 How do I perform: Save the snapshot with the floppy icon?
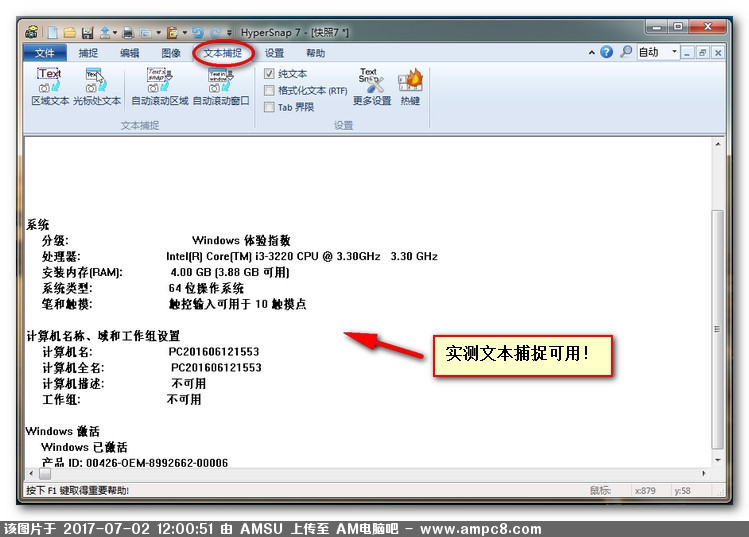(x=87, y=32)
